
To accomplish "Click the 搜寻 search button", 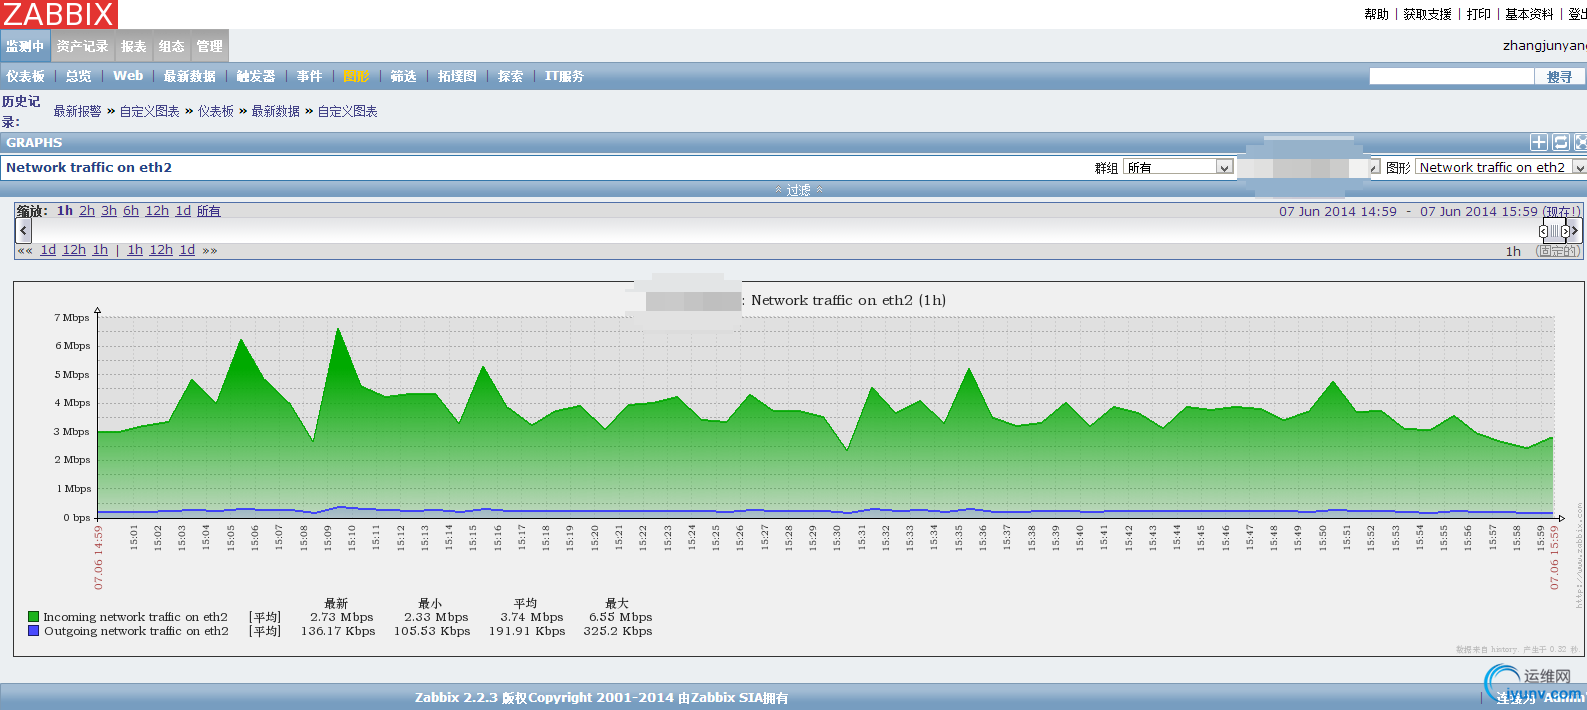I will [x=1559, y=77].
